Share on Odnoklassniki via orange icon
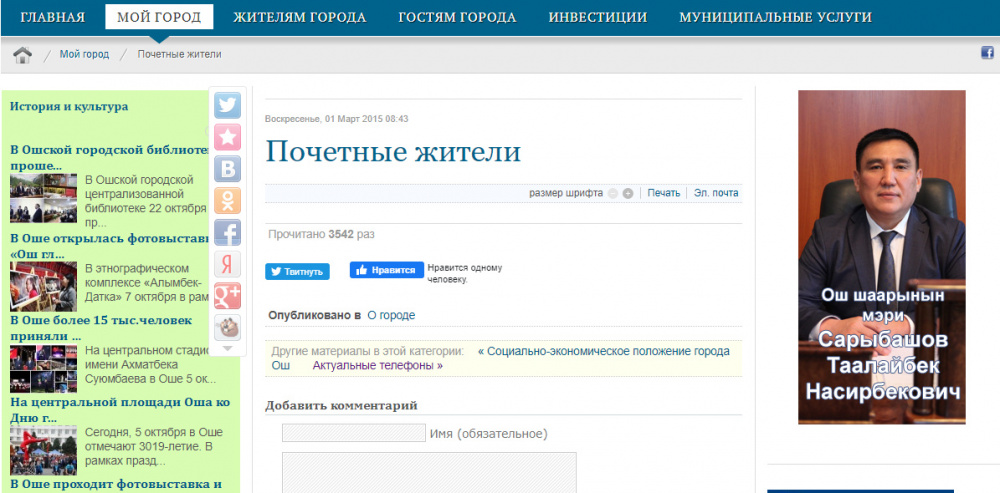 (x=227, y=201)
